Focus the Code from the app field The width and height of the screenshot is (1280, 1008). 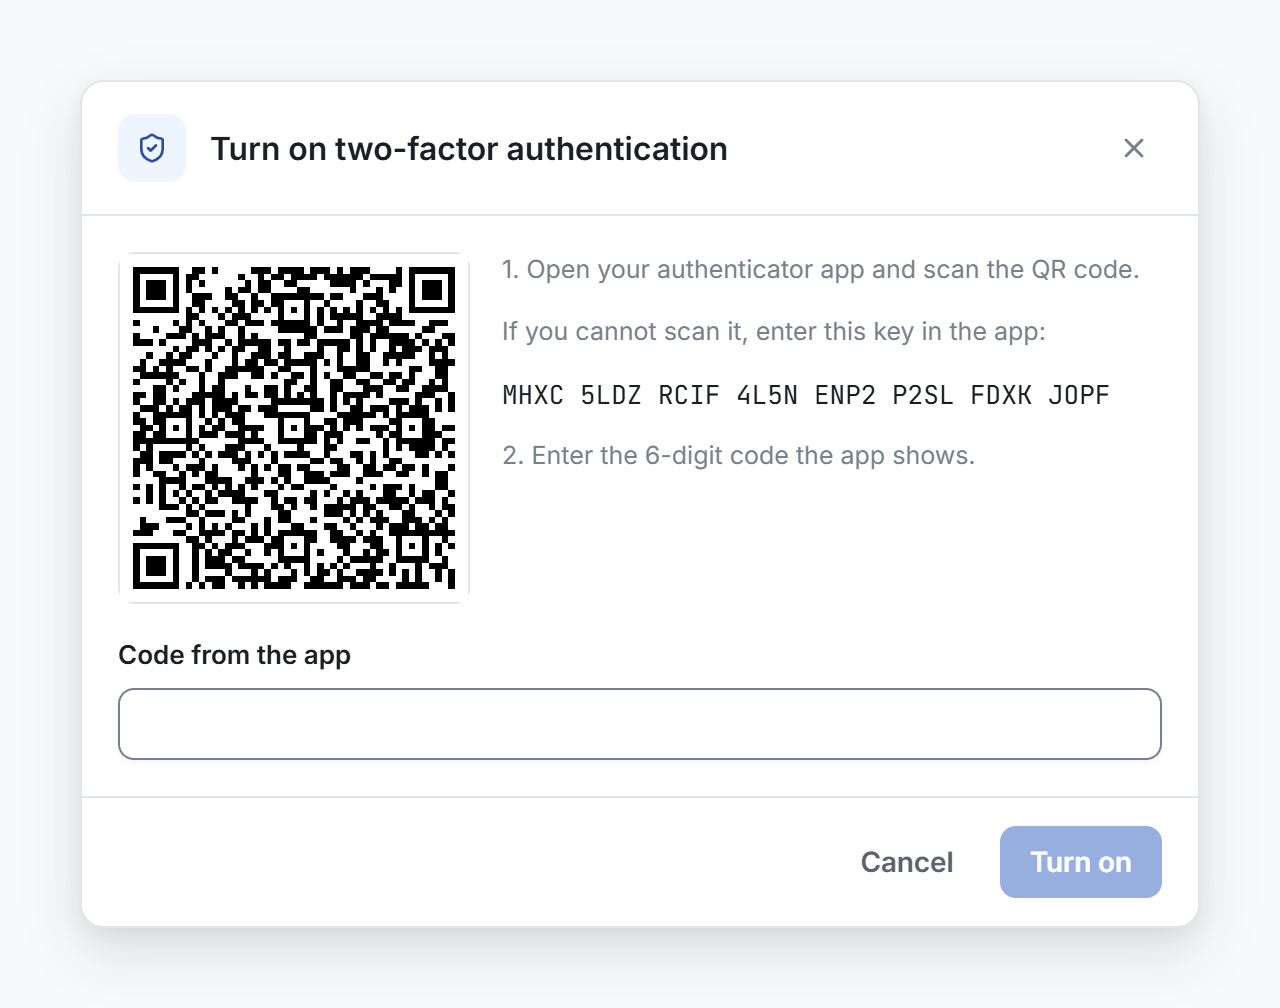[640, 724]
